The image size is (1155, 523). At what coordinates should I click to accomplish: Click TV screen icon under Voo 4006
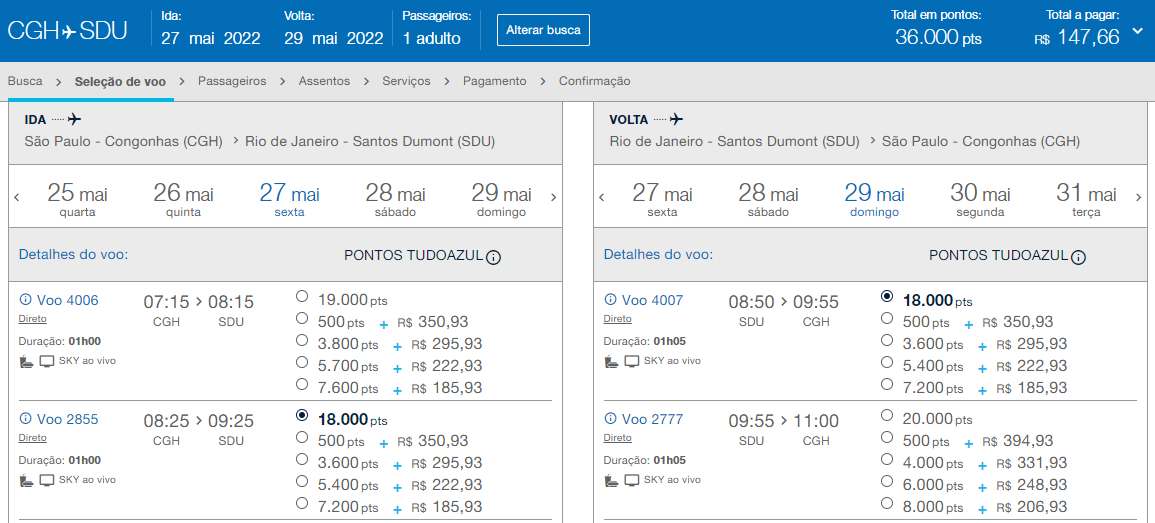[47, 361]
